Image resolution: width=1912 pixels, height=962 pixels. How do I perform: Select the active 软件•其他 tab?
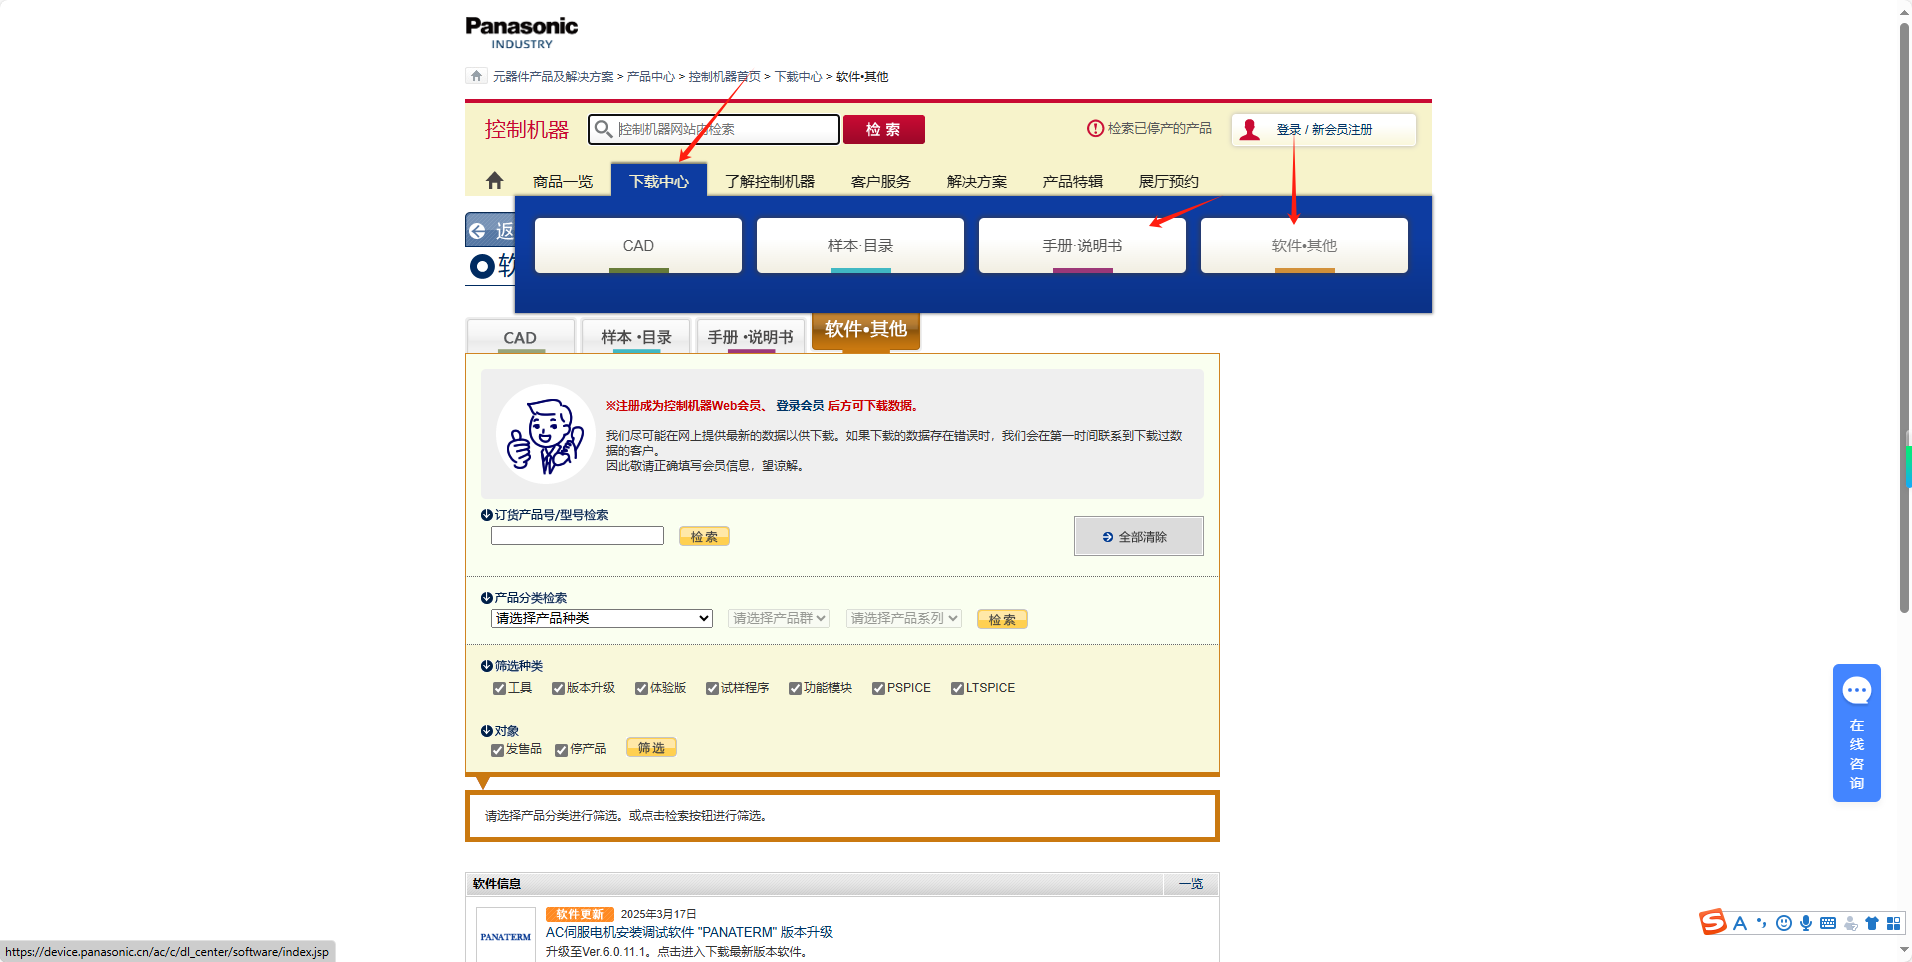[866, 330]
